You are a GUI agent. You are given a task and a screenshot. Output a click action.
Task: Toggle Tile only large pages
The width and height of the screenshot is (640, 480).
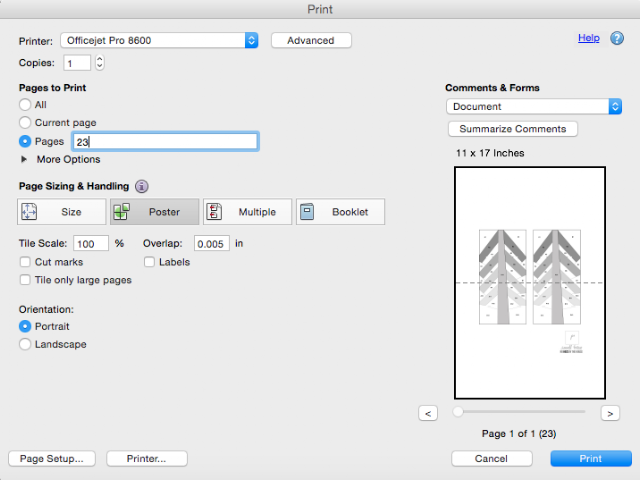click(x=26, y=280)
